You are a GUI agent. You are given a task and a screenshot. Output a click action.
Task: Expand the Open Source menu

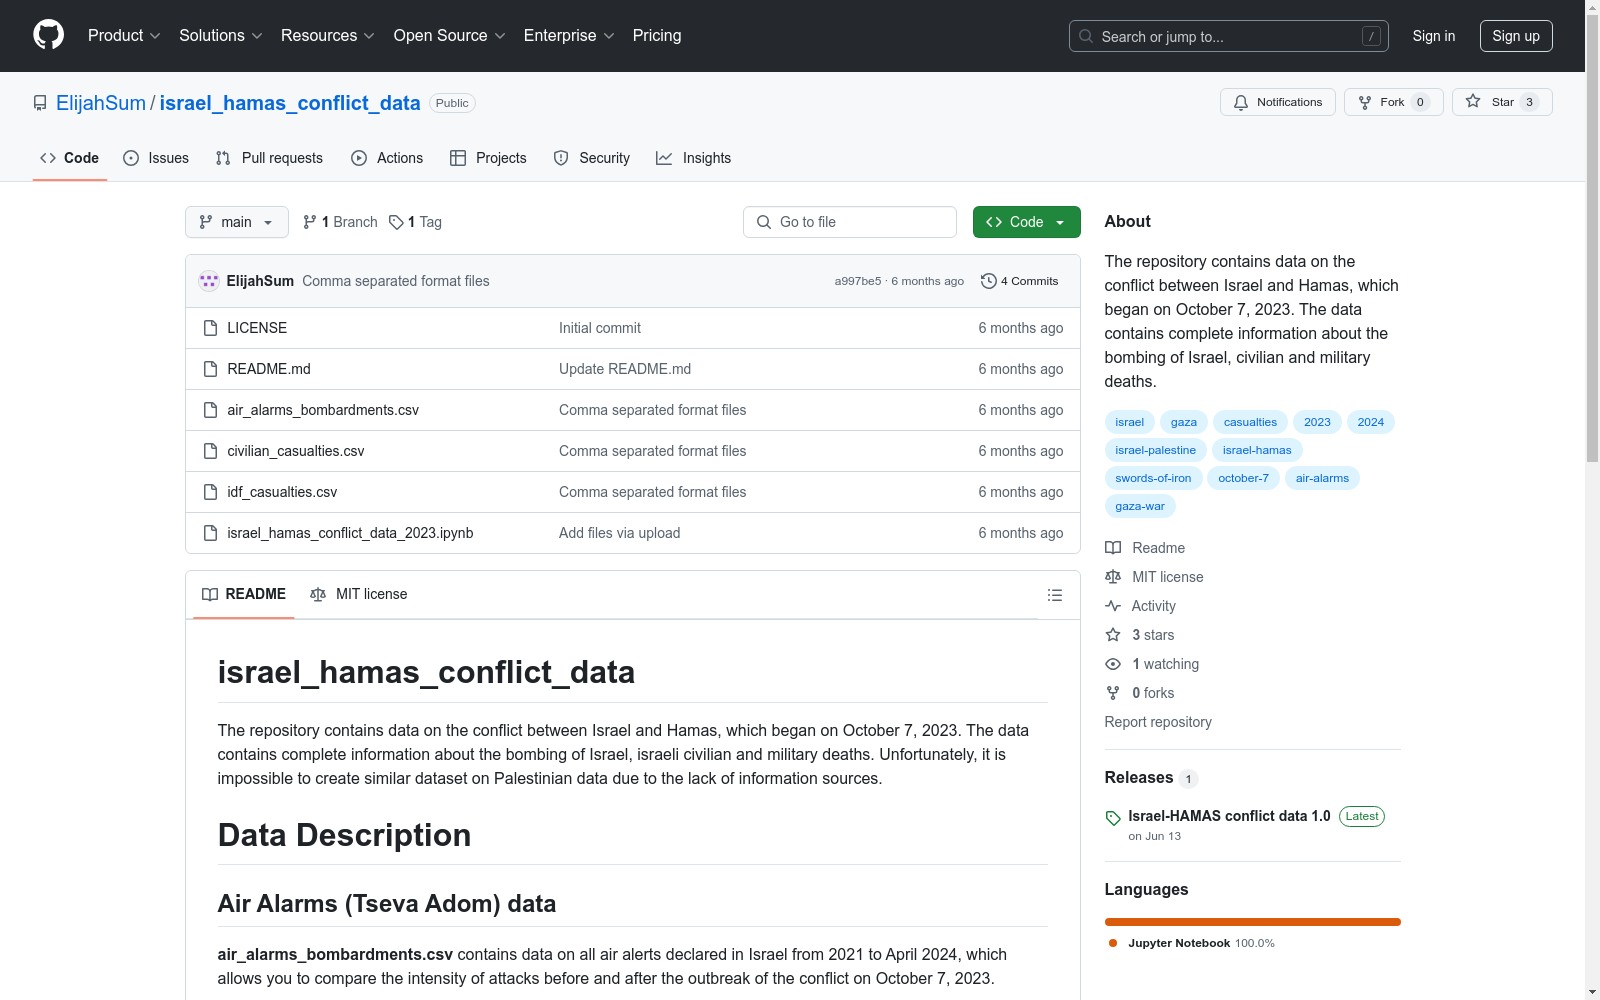(x=449, y=36)
